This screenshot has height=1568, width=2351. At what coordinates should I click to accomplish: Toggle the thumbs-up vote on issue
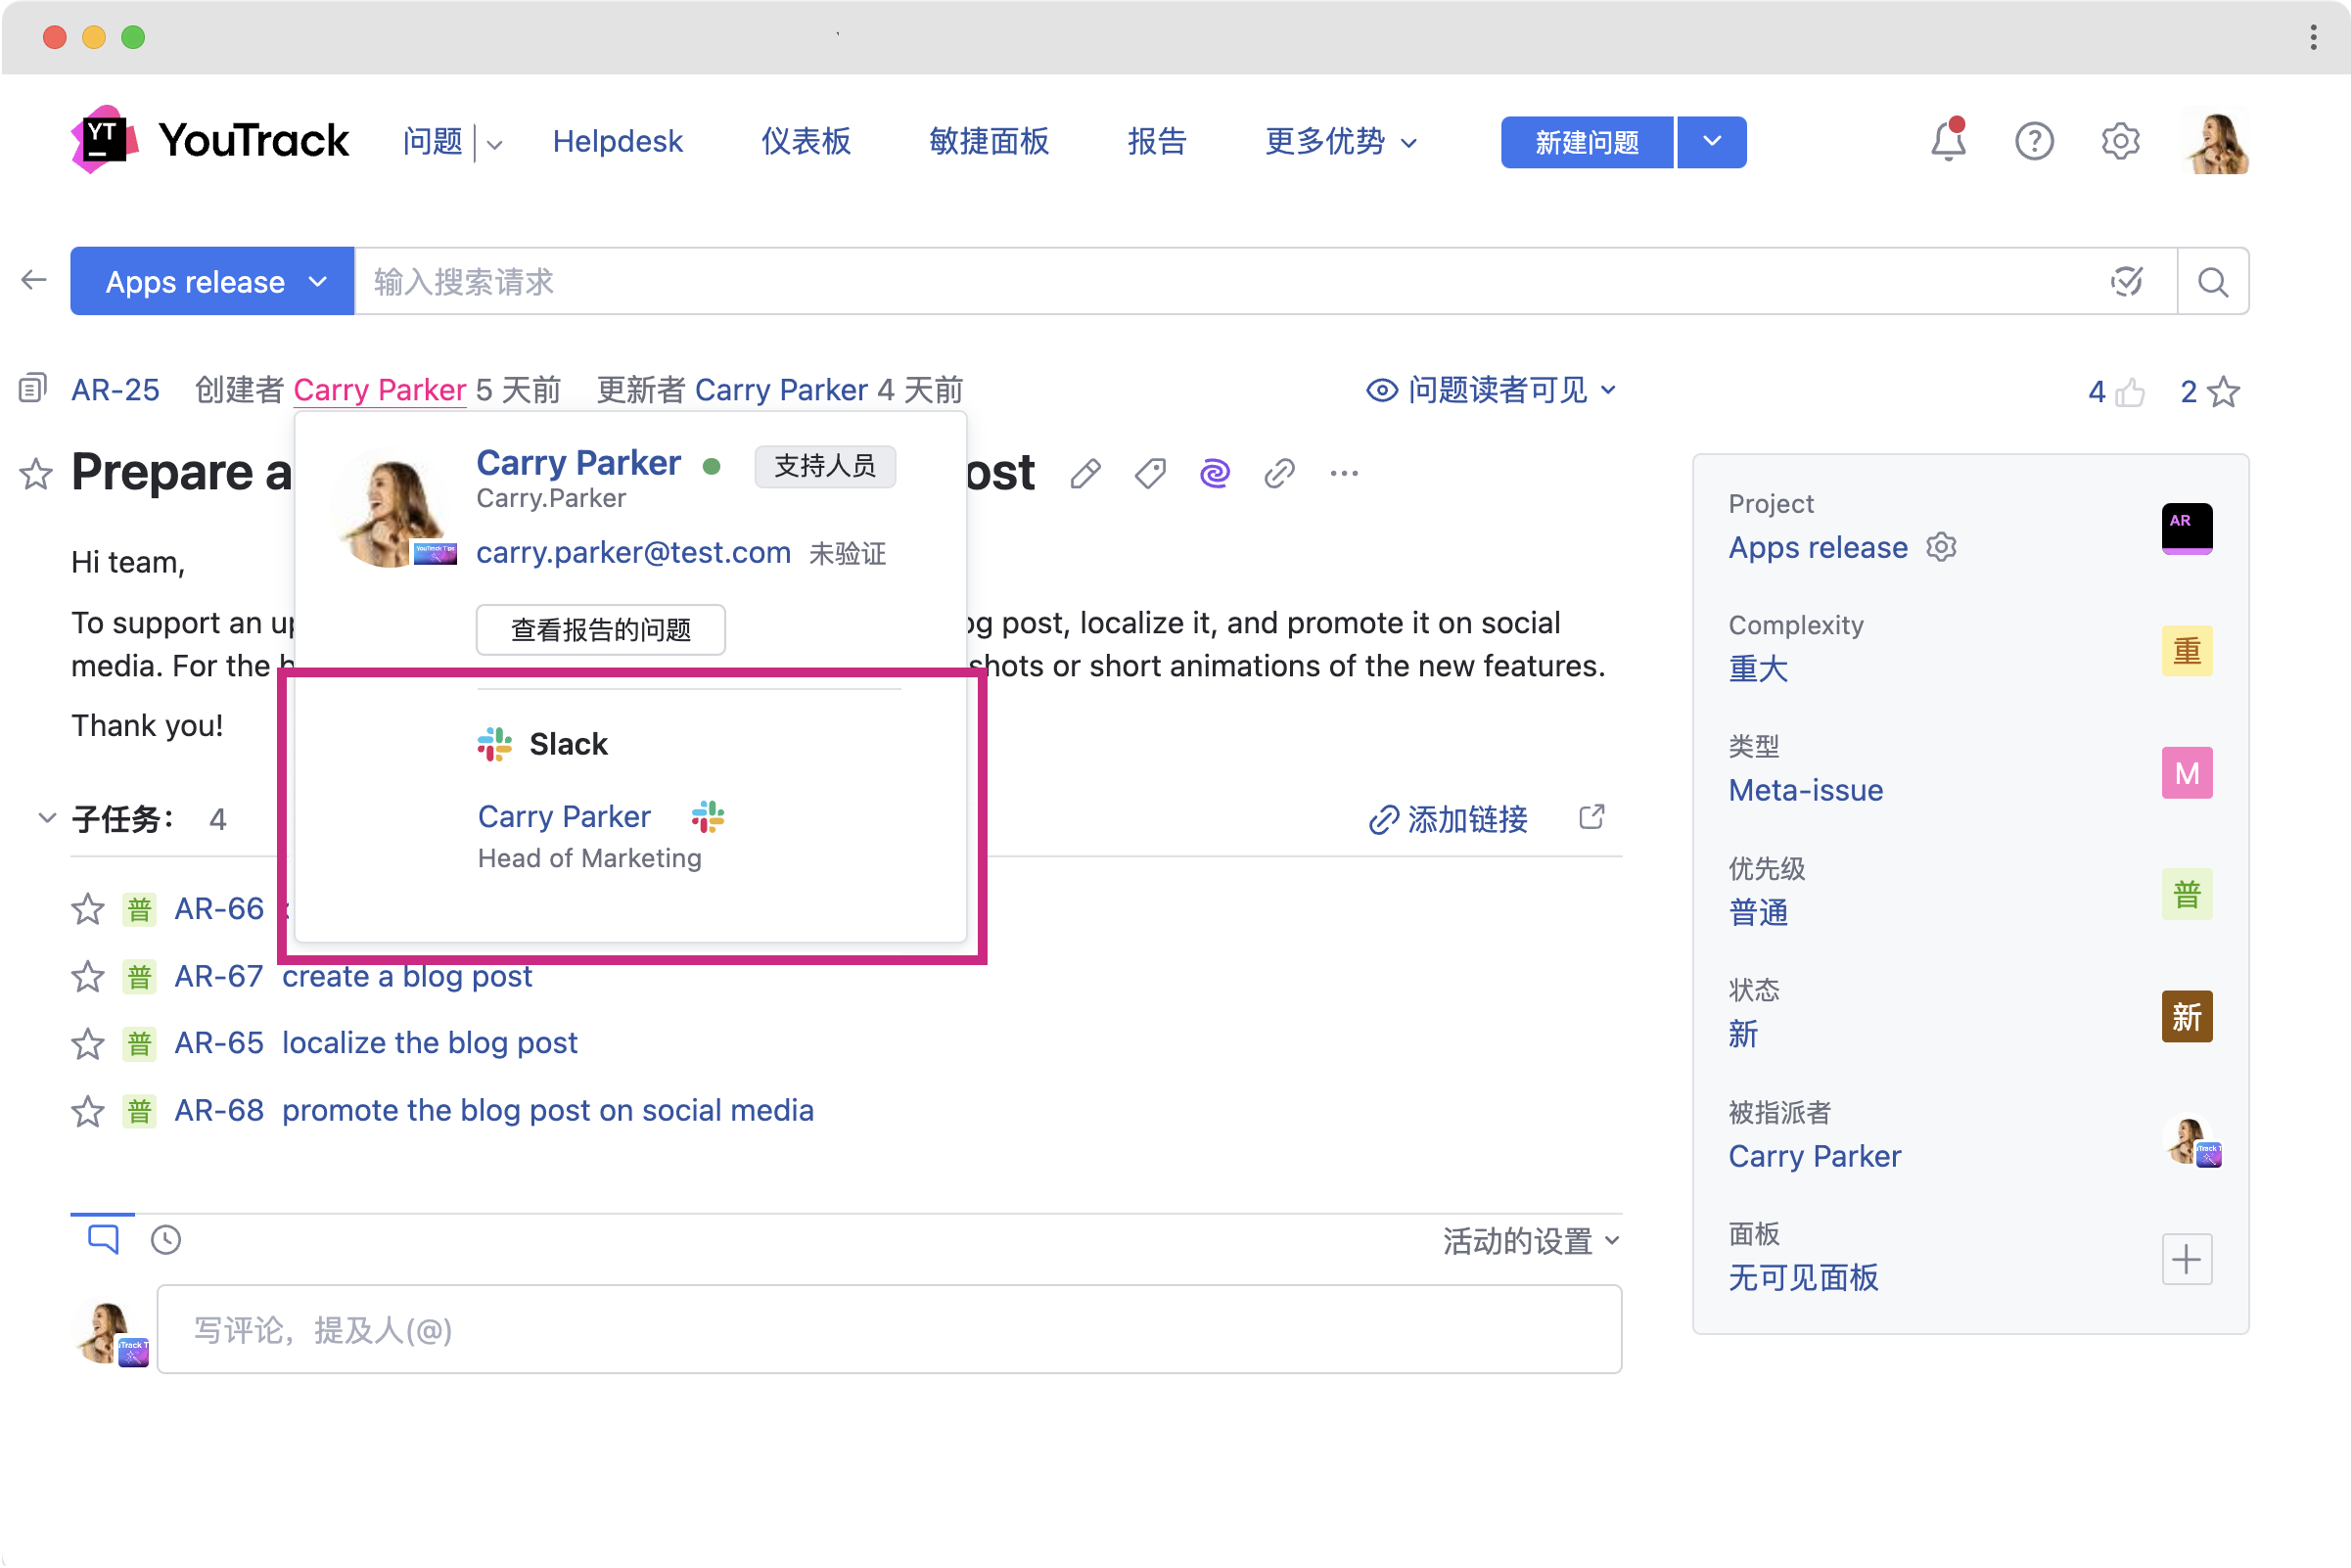click(2130, 392)
